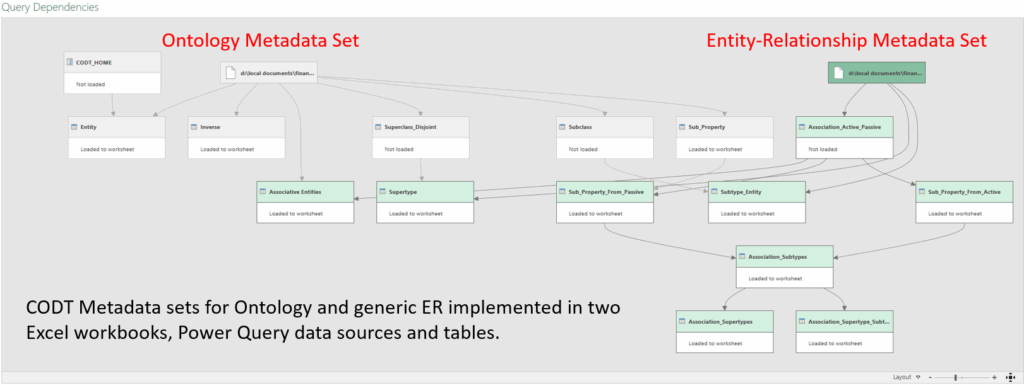Viewport: 1024px width, 385px height.
Task: Click the green file source document icon
Action: pyautogui.click(x=839, y=73)
